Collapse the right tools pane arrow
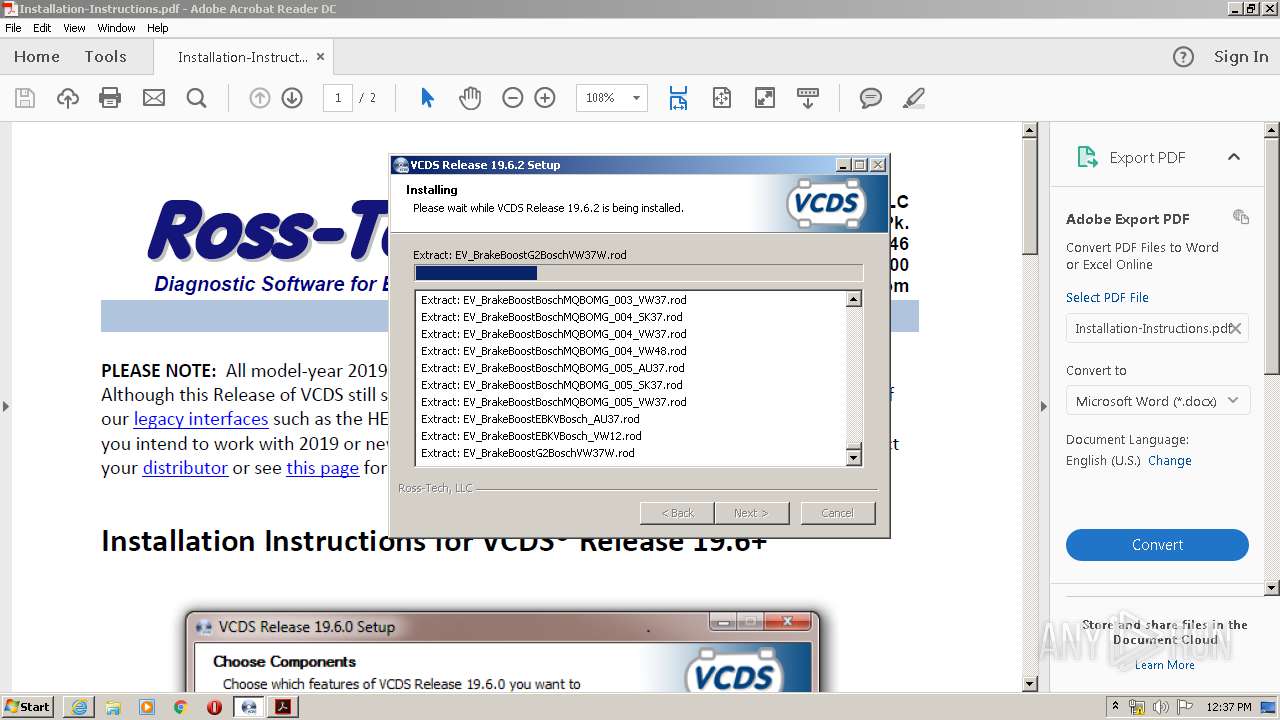This screenshot has height=720, width=1280. click(x=1043, y=406)
